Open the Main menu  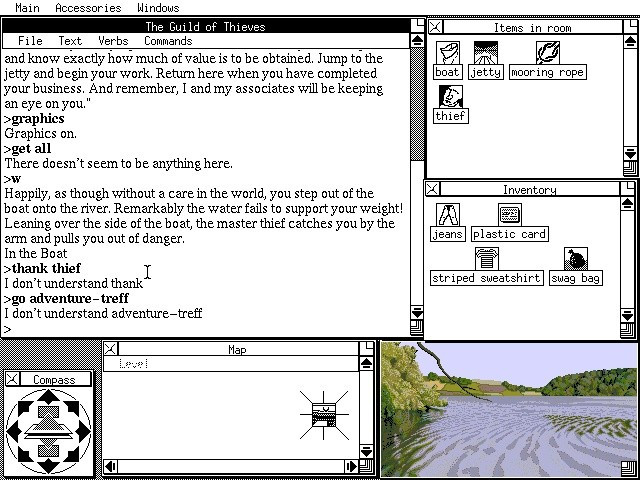27,8
